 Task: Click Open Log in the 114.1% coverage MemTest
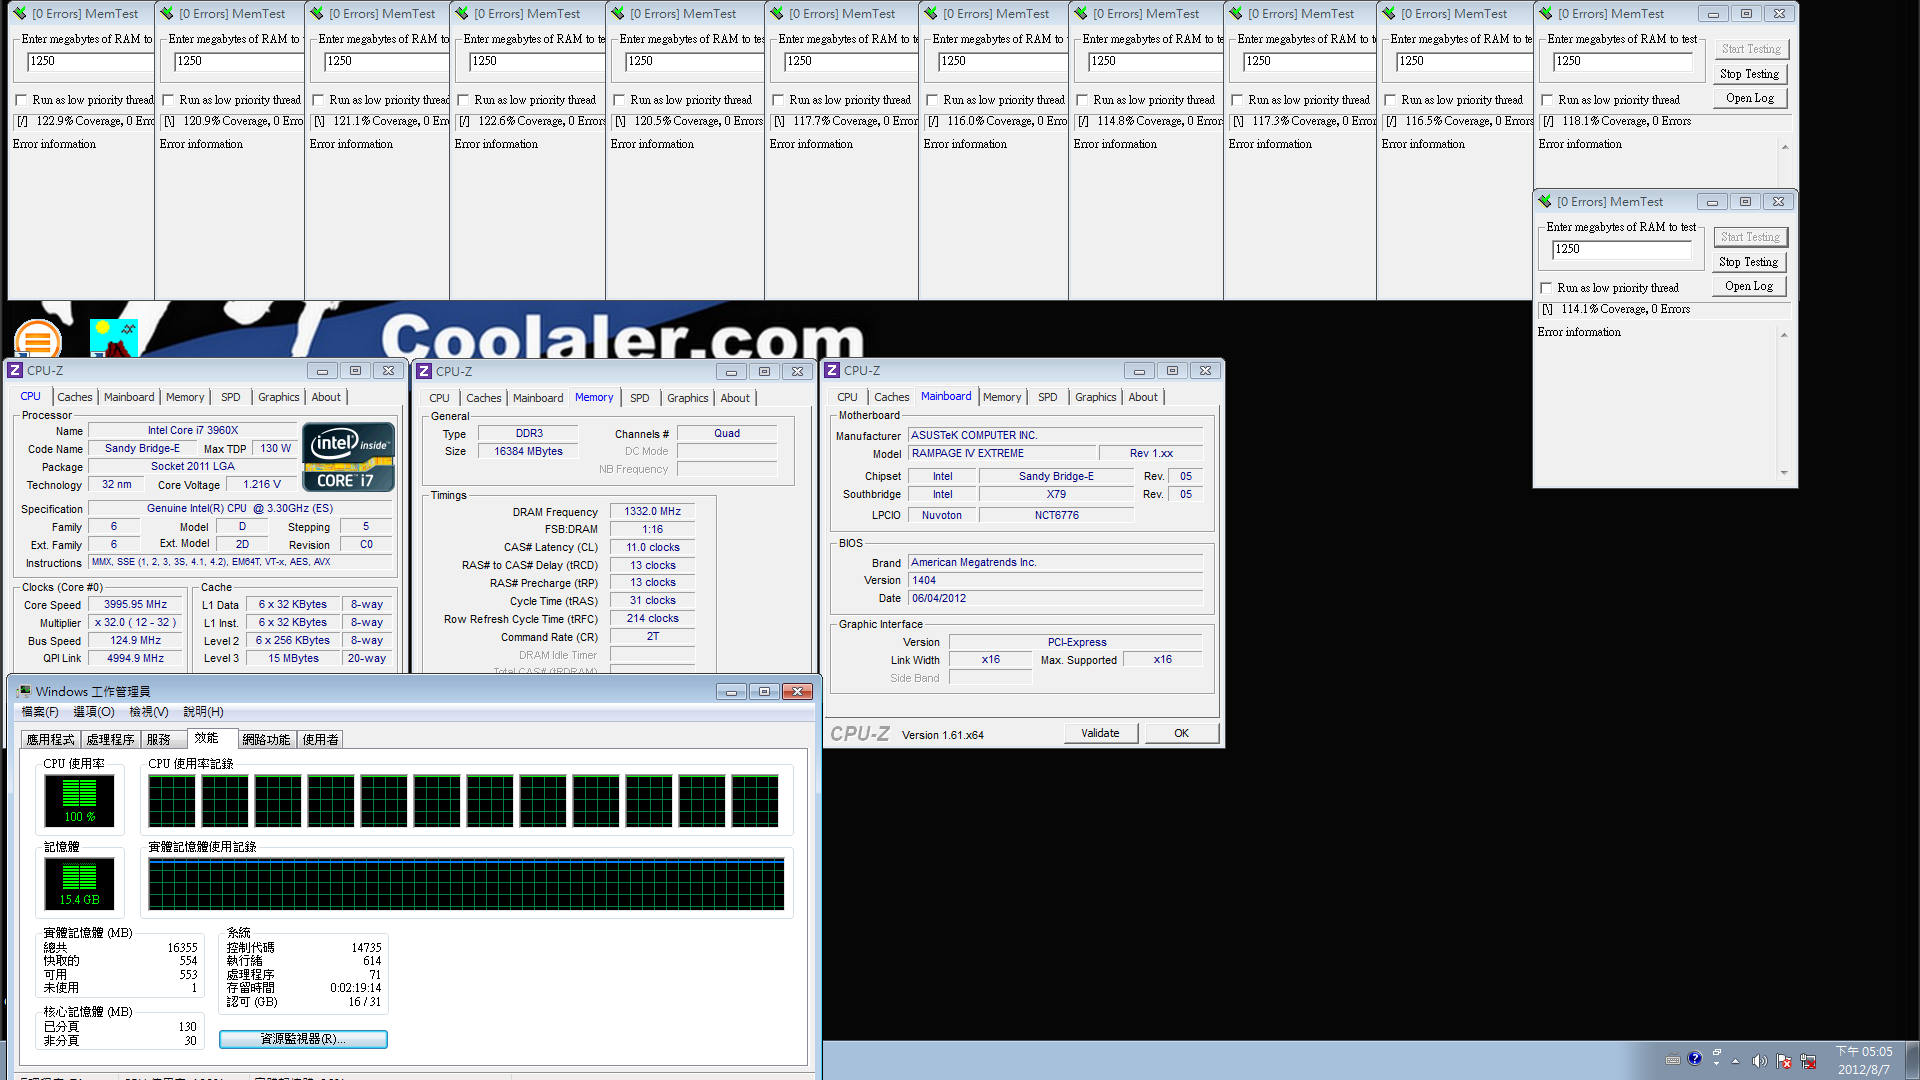click(x=1748, y=287)
